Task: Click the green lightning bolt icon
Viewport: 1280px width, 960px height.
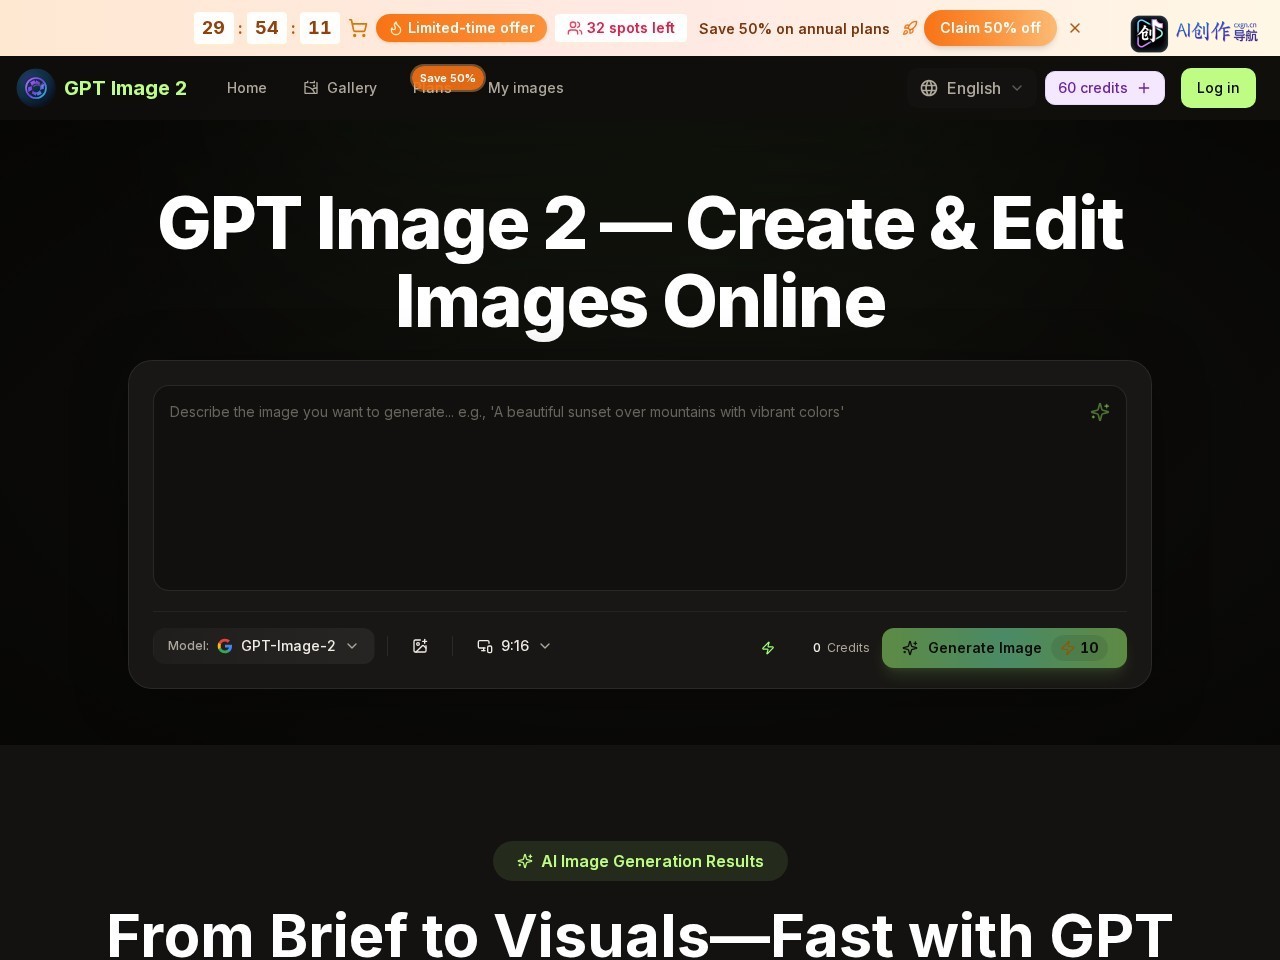Action: pyautogui.click(x=768, y=648)
